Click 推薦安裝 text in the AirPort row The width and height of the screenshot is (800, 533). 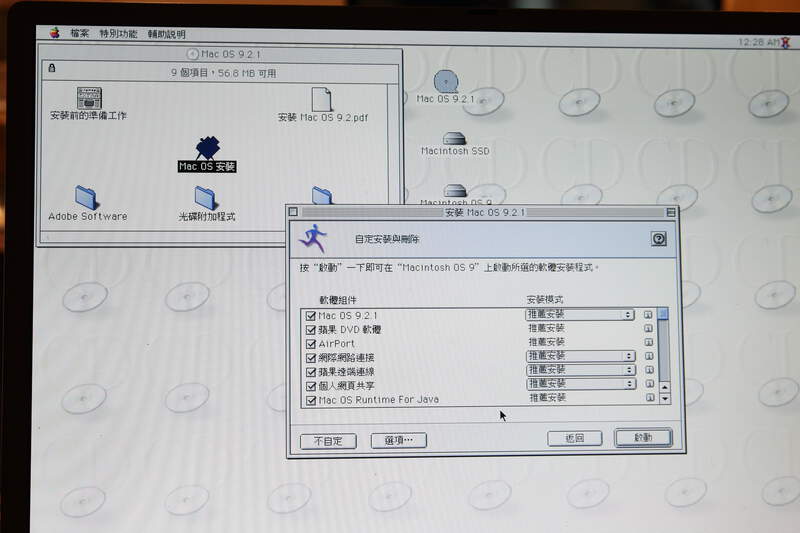pos(546,342)
